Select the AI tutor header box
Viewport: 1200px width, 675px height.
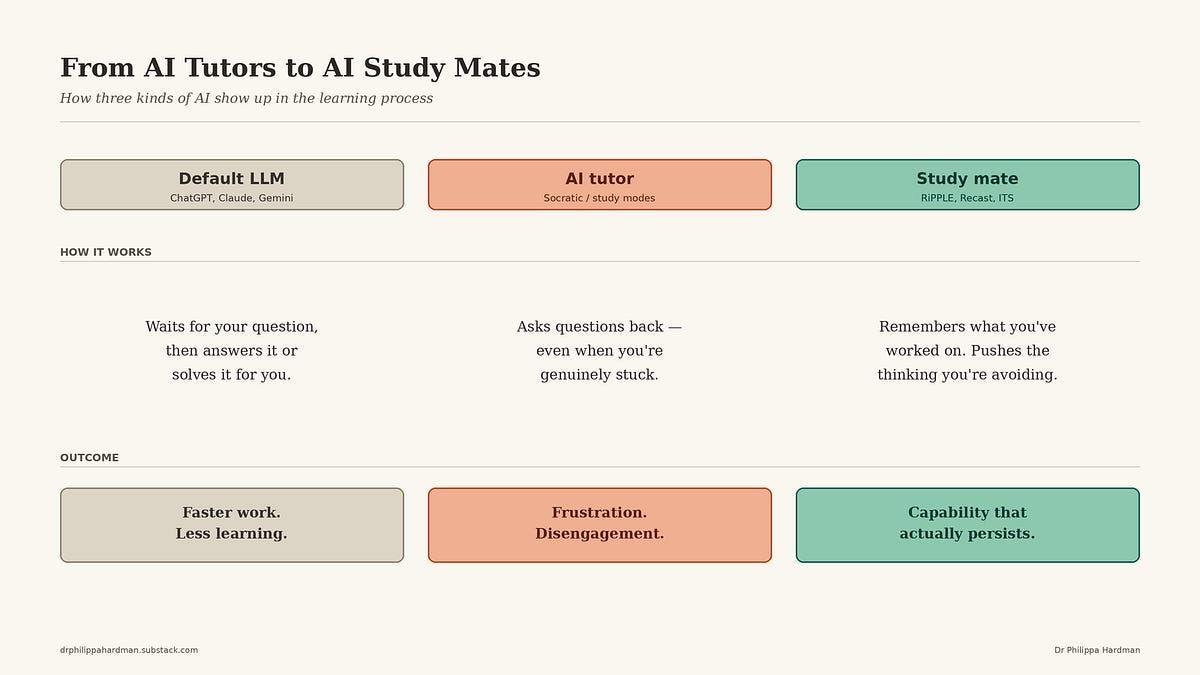[600, 185]
